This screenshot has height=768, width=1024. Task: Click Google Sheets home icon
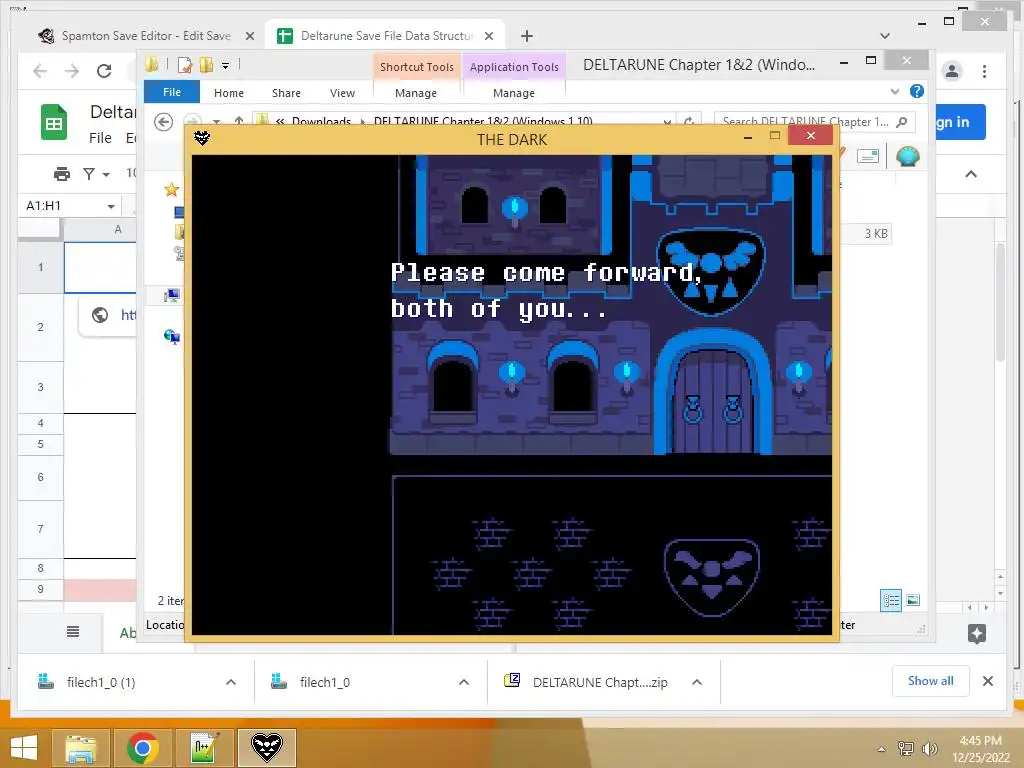(x=54, y=122)
